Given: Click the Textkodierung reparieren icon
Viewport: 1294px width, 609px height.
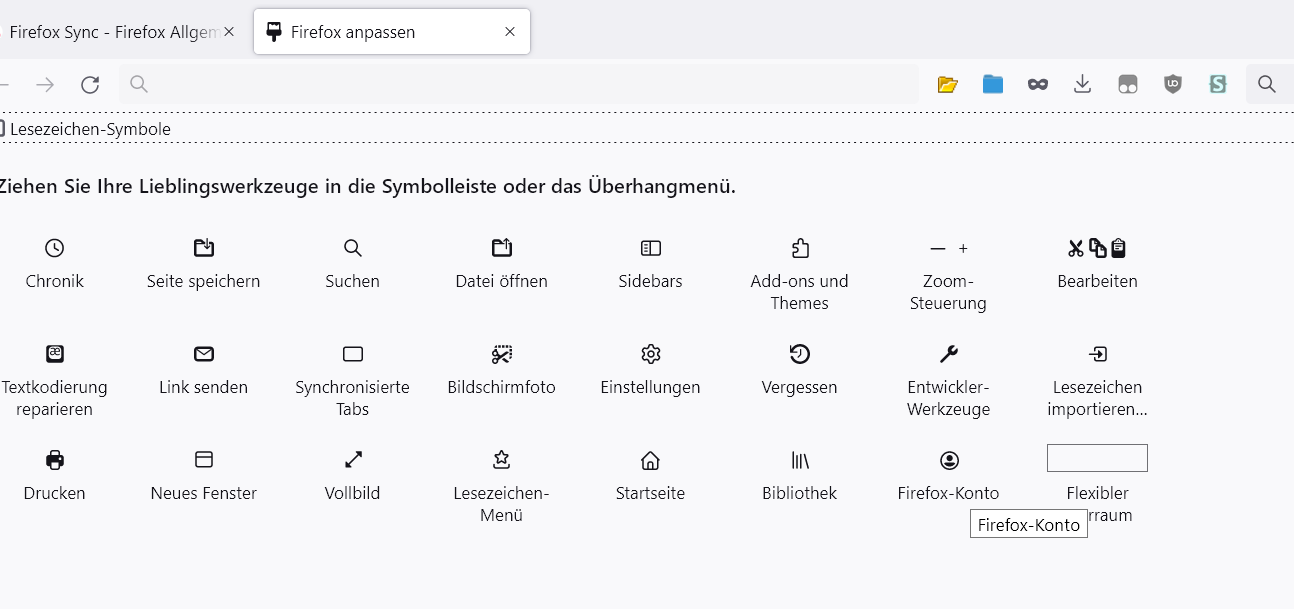Looking at the screenshot, I should click(55, 354).
